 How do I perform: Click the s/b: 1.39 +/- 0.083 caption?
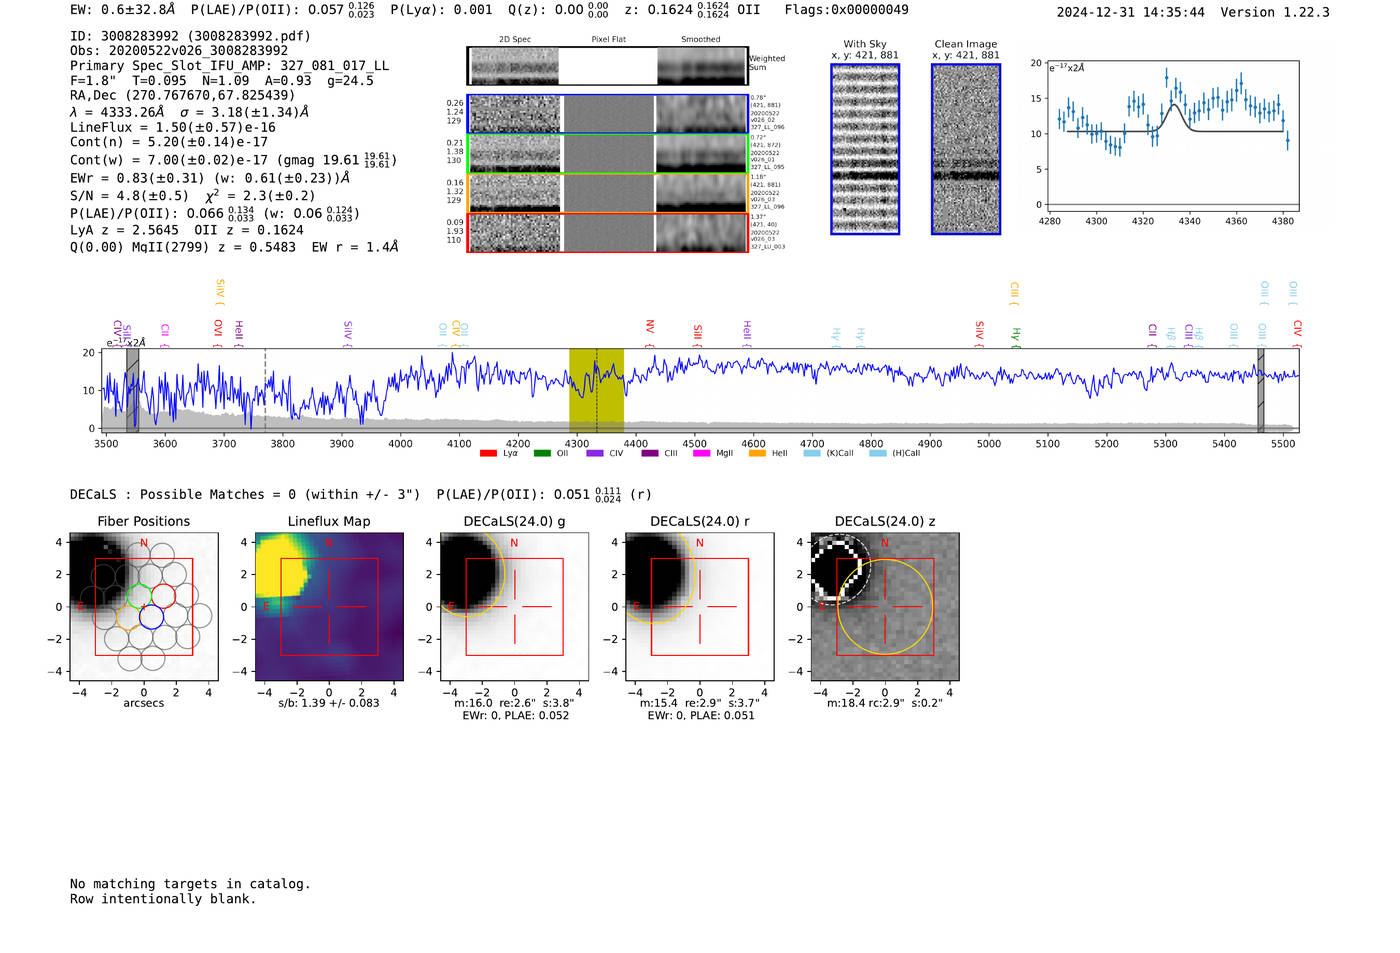point(329,703)
